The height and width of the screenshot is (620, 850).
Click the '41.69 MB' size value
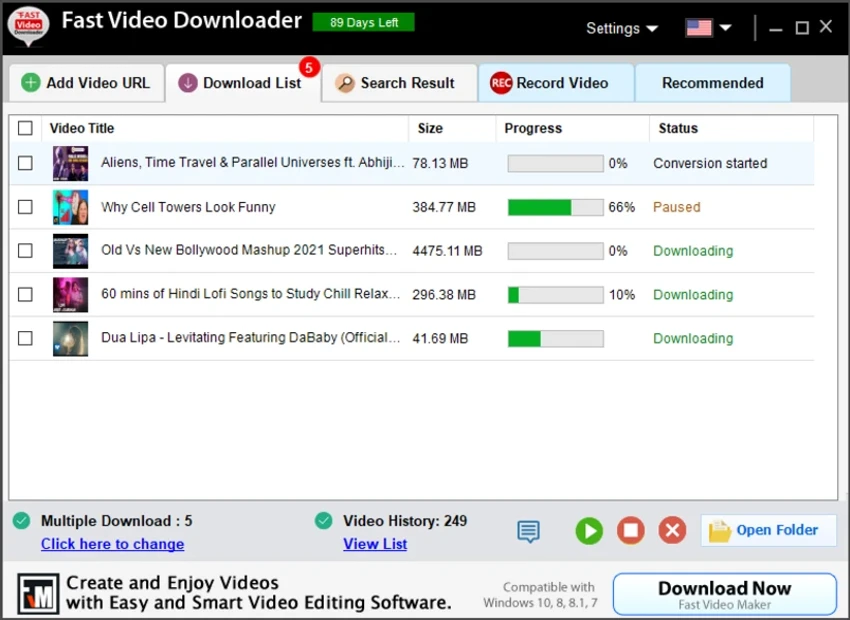point(440,339)
